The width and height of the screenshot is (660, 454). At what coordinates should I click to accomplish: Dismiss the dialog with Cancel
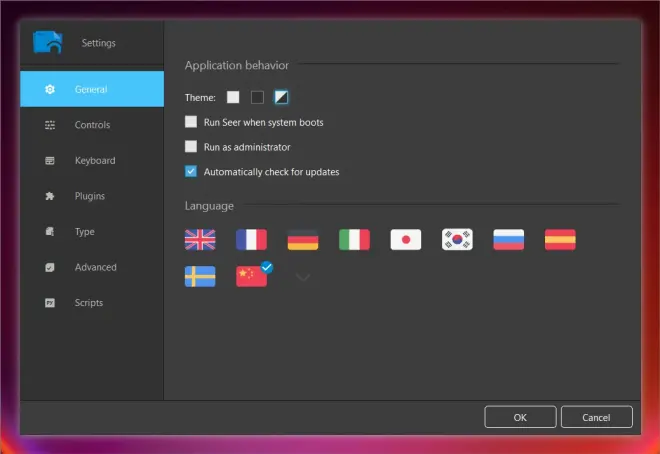click(596, 417)
